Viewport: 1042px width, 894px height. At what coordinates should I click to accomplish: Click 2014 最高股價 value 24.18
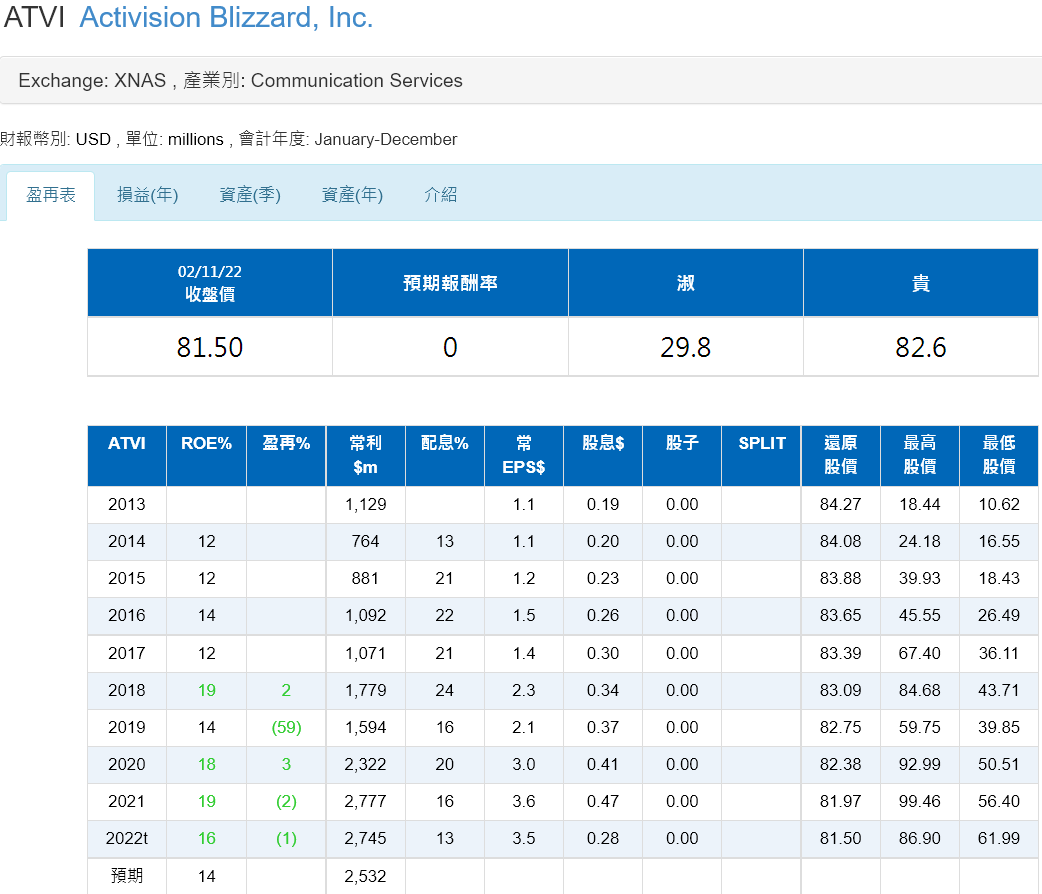[x=920, y=542]
